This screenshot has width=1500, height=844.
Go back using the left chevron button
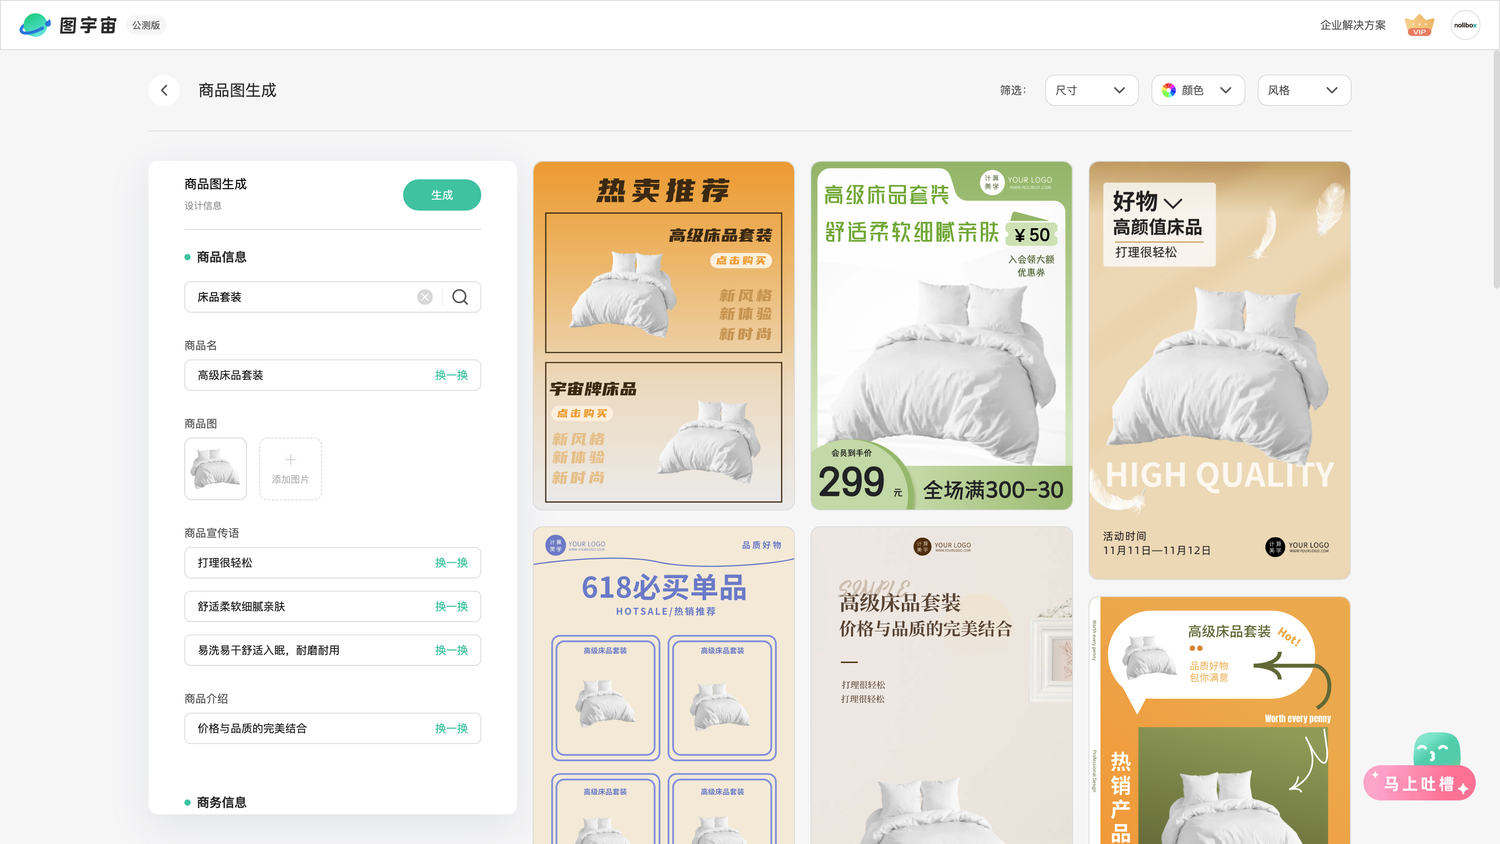(164, 90)
